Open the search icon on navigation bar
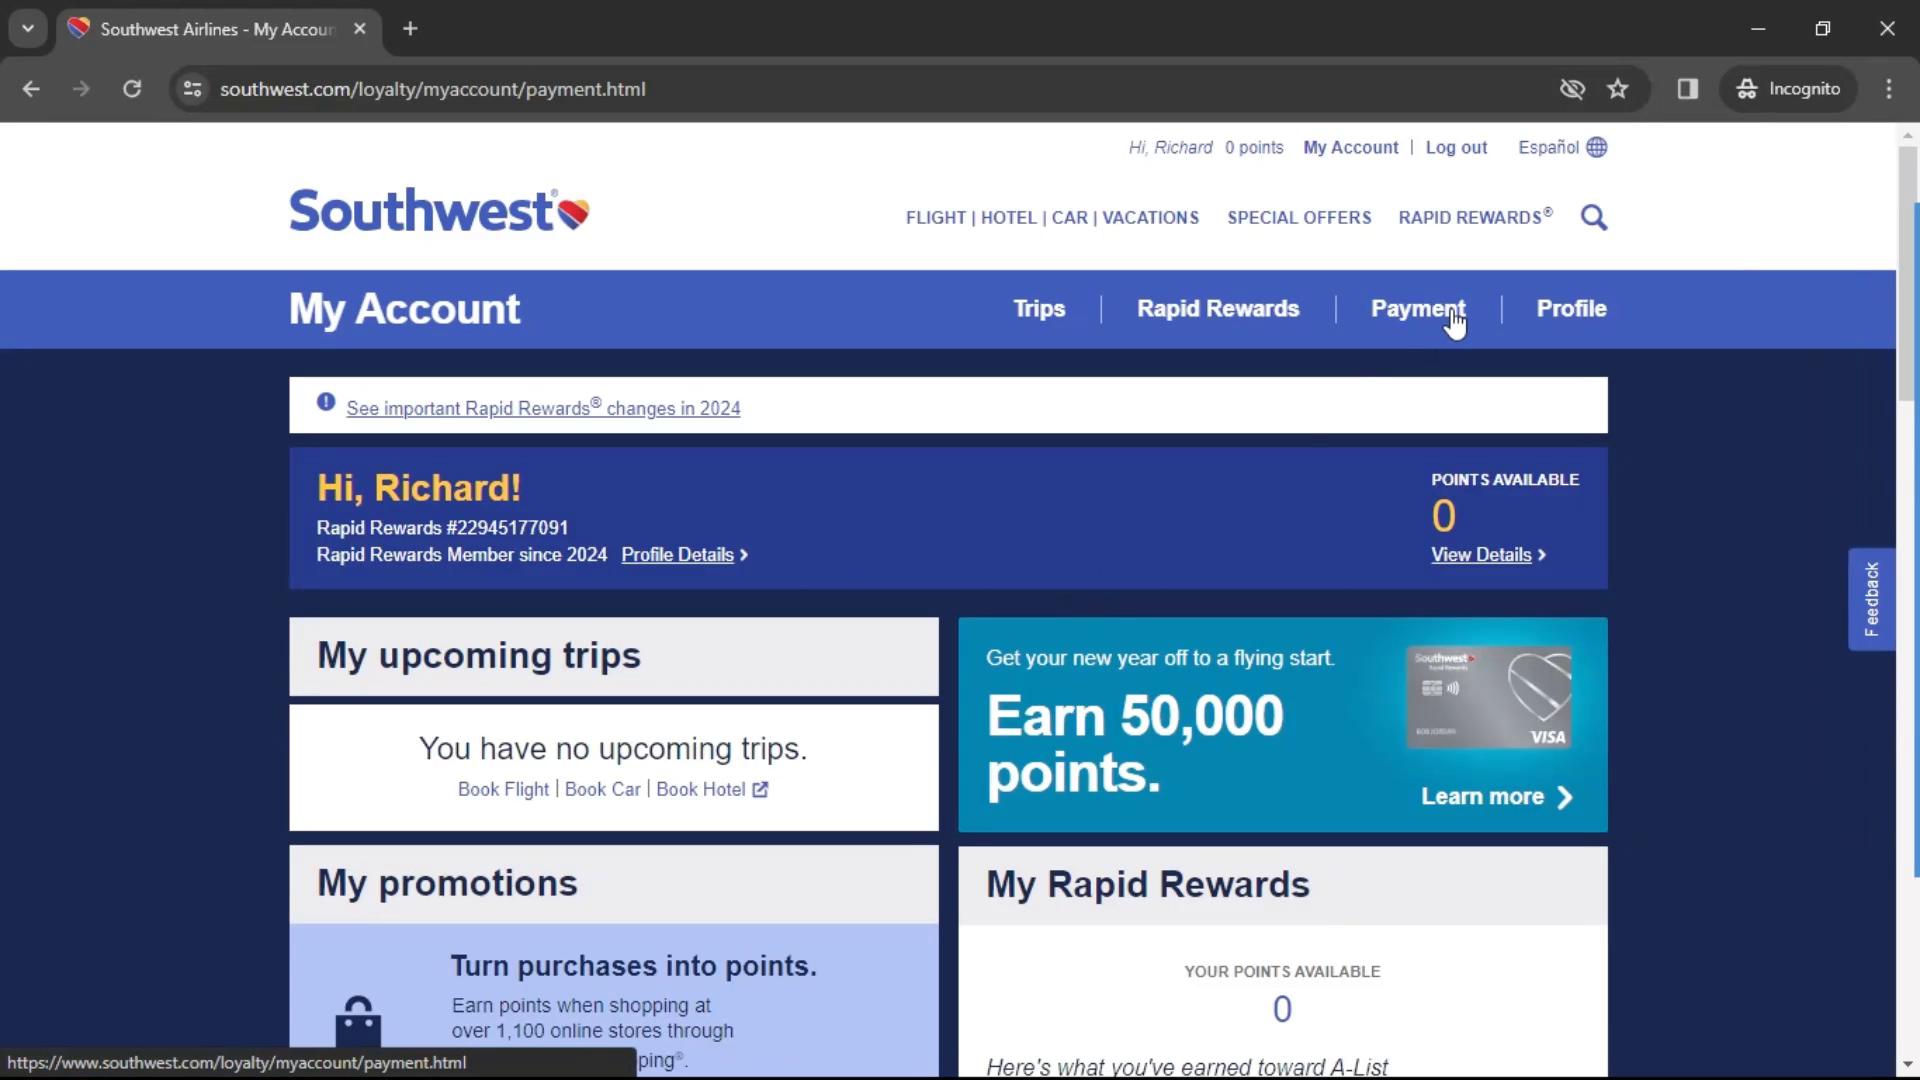This screenshot has height=1080, width=1920. (x=1594, y=218)
